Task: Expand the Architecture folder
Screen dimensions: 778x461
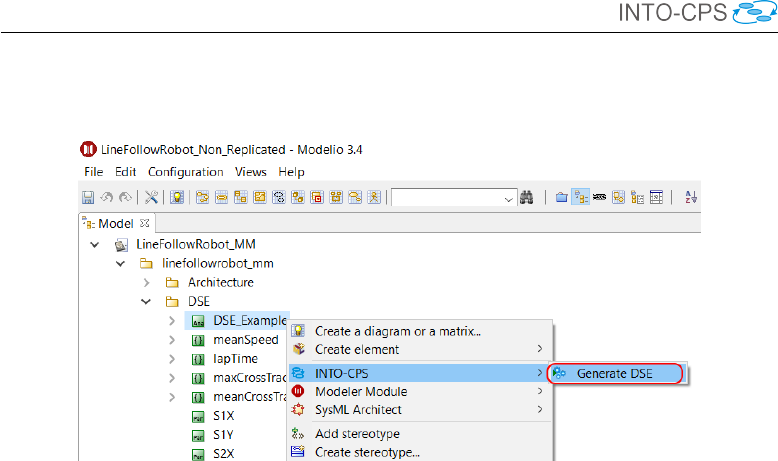Action: [x=146, y=283]
